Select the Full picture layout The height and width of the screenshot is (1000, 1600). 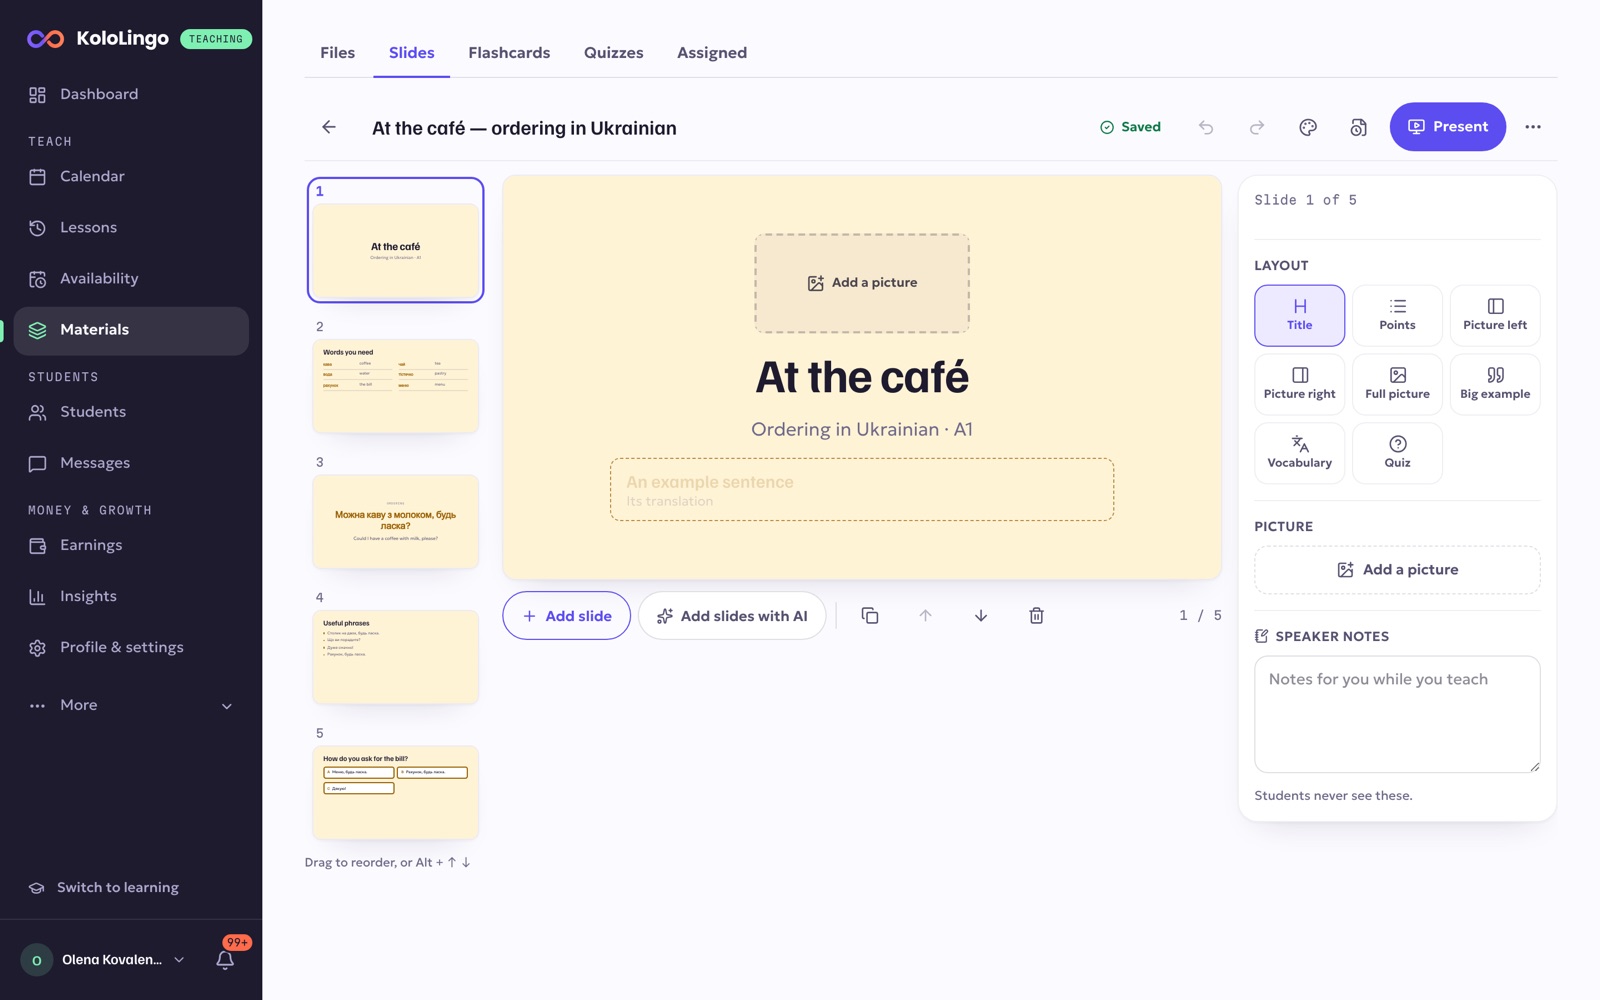click(1397, 384)
